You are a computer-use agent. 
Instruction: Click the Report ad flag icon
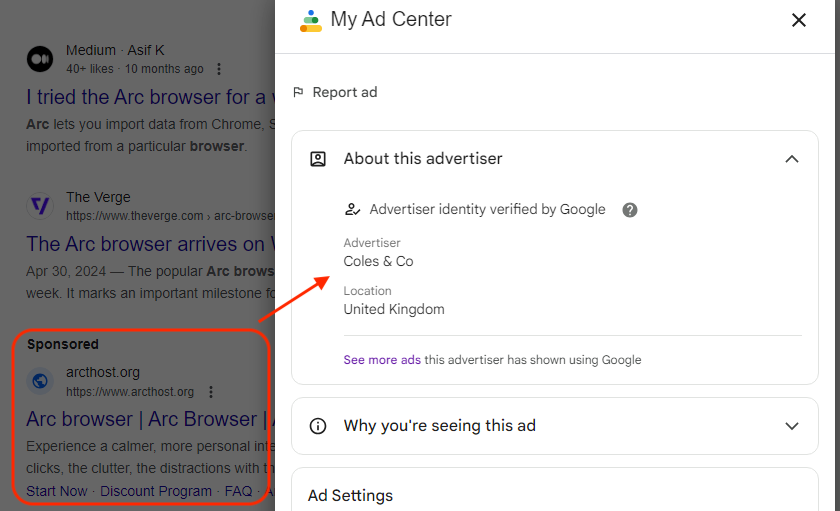point(298,93)
